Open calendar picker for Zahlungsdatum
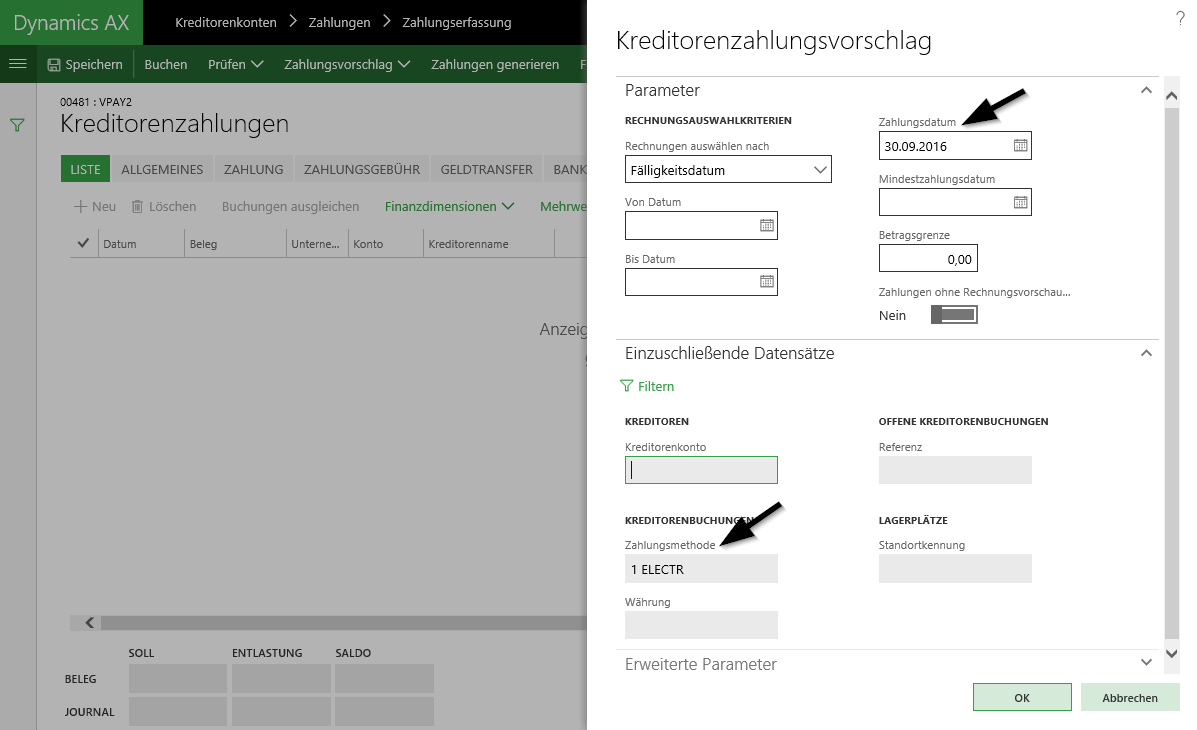The image size is (1197, 730). coord(1020,146)
